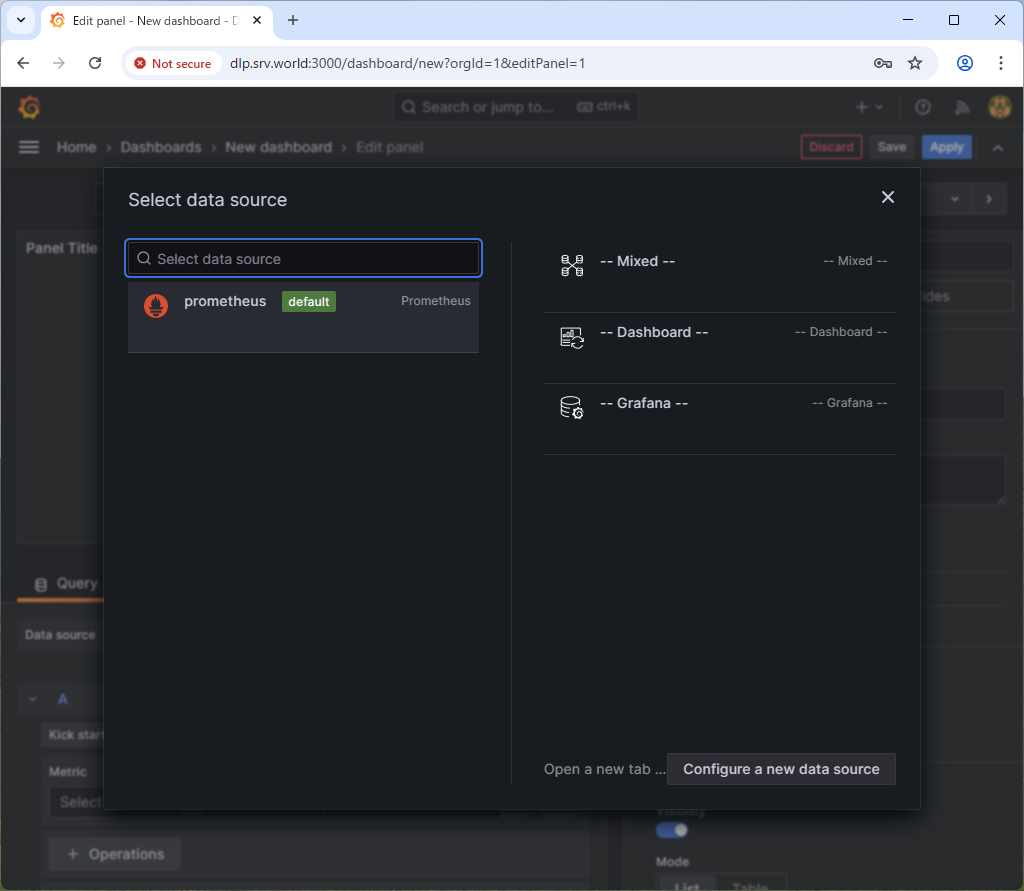Click the green default badge
Viewport: 1024px width, 891px height.
pyautogui.click(x=309, y=301)
